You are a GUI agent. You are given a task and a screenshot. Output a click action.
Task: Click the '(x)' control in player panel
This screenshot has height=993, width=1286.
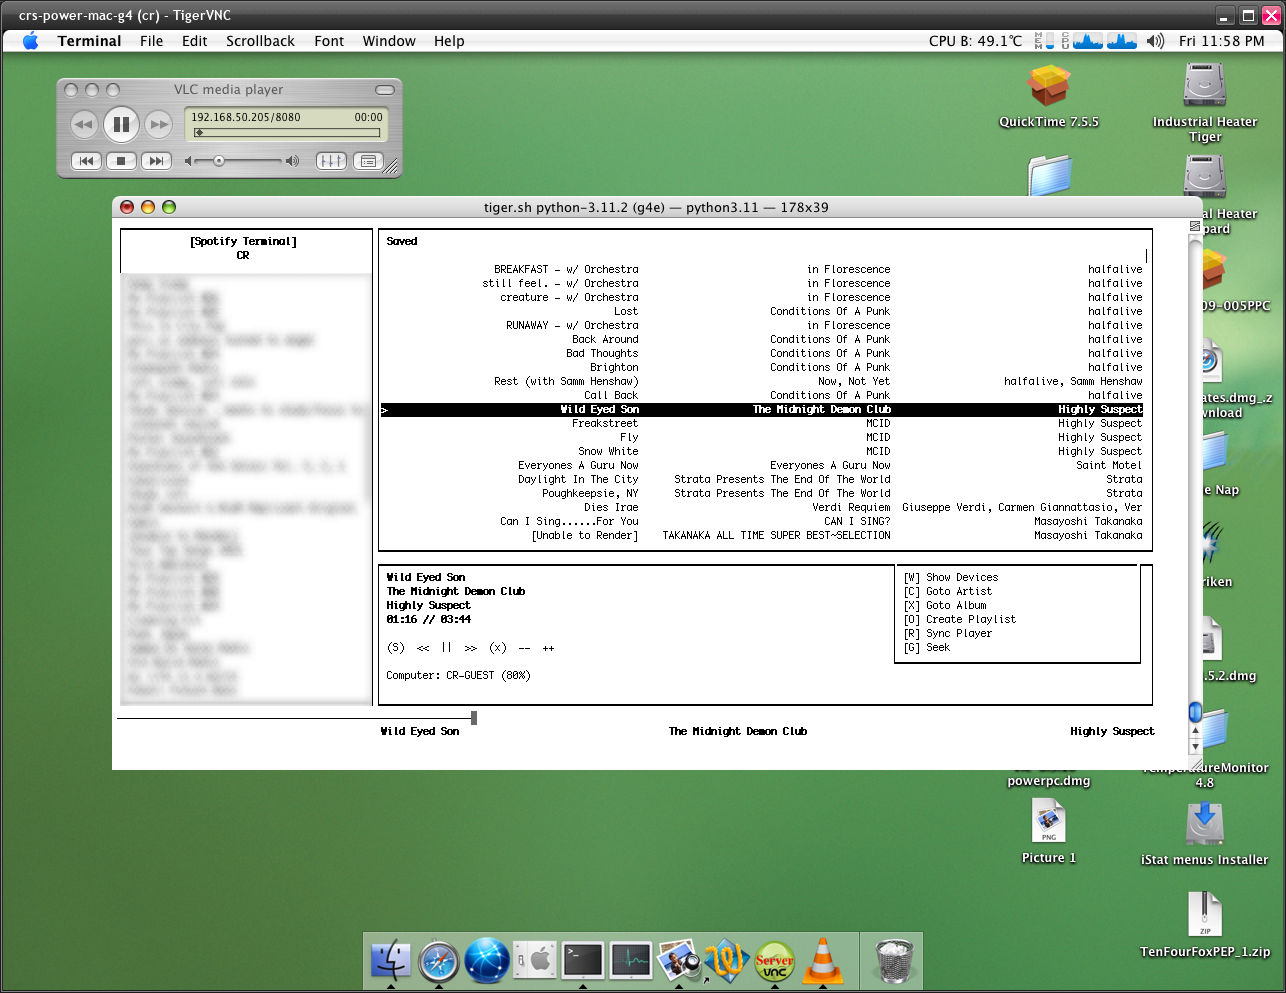click(498, 648)
